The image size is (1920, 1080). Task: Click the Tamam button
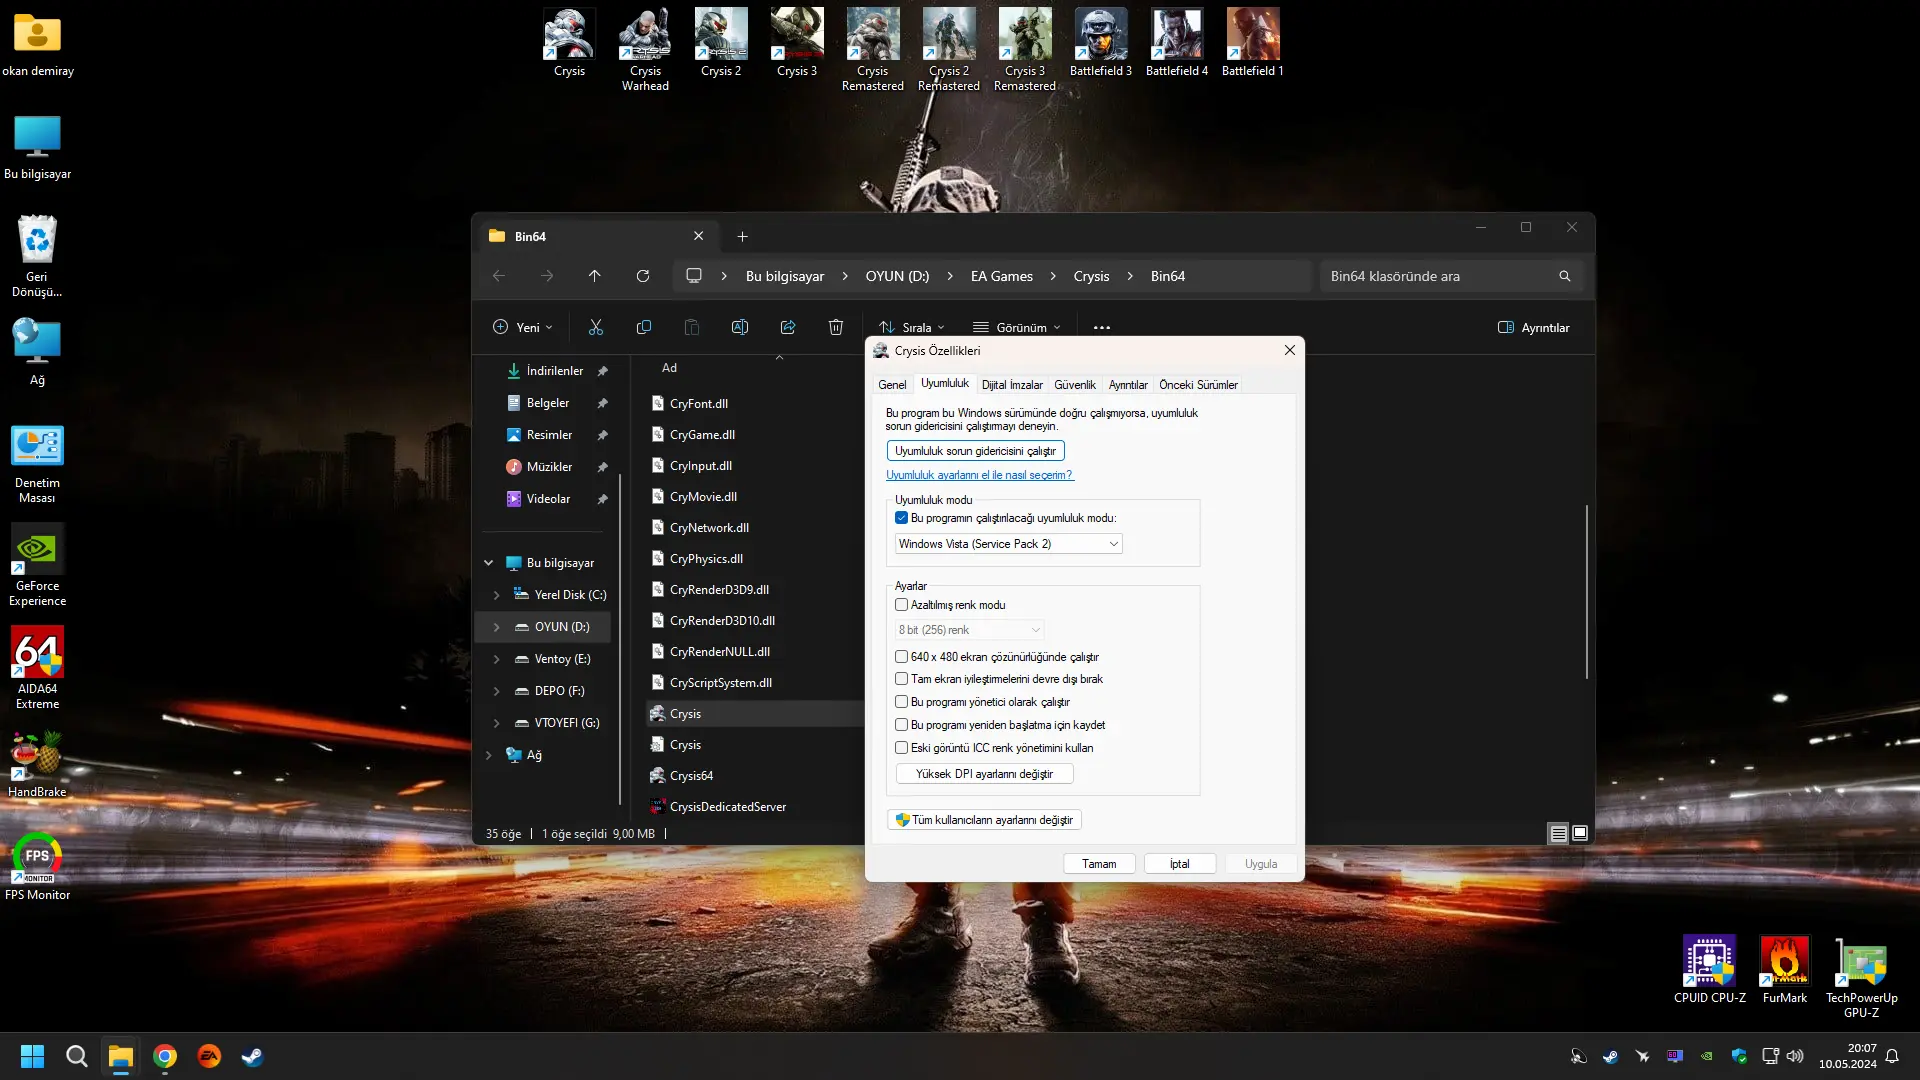(x=1099, y=864)
